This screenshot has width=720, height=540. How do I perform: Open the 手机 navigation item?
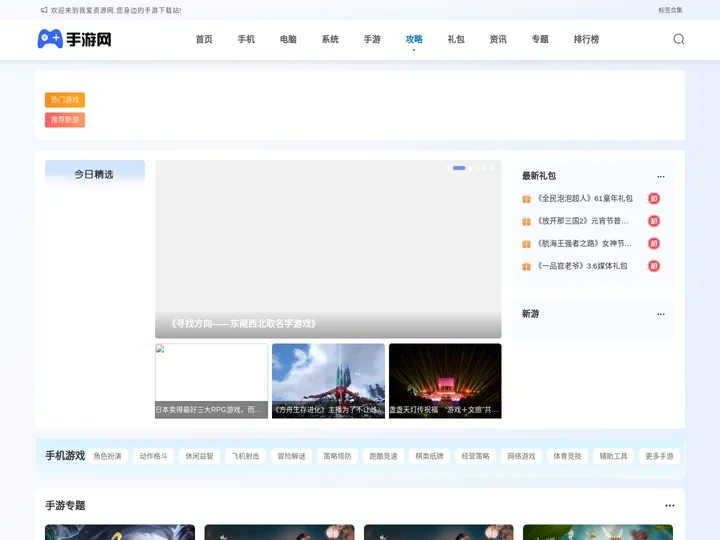pyautogui.click(x=246, y=39)
